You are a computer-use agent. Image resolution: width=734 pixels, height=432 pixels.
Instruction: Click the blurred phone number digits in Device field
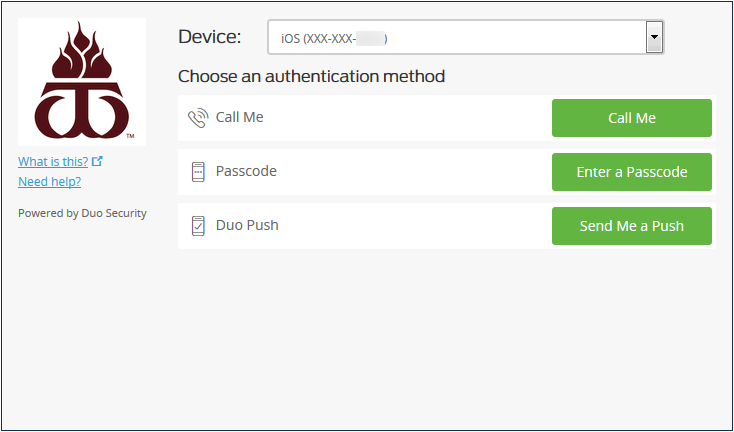click(x=370, y=39)
